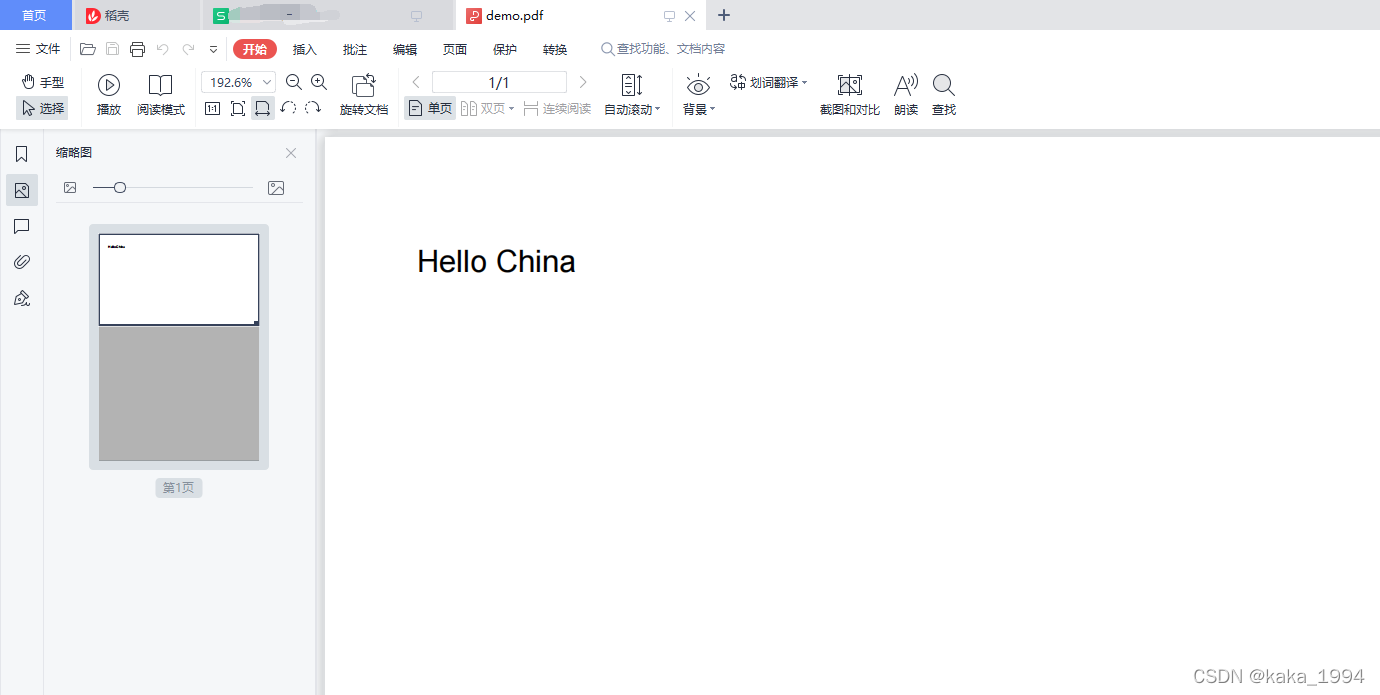Screen dimensions: 1380x695
Task: Click the 1:1 actual size zoom icon
Action: tap(212, 108)
